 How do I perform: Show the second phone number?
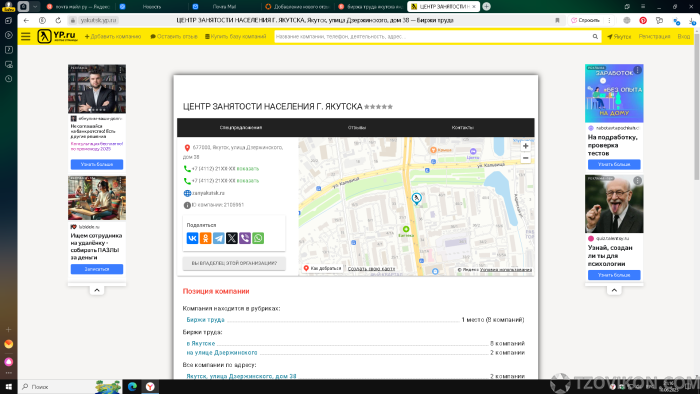[x=248, y=181]
